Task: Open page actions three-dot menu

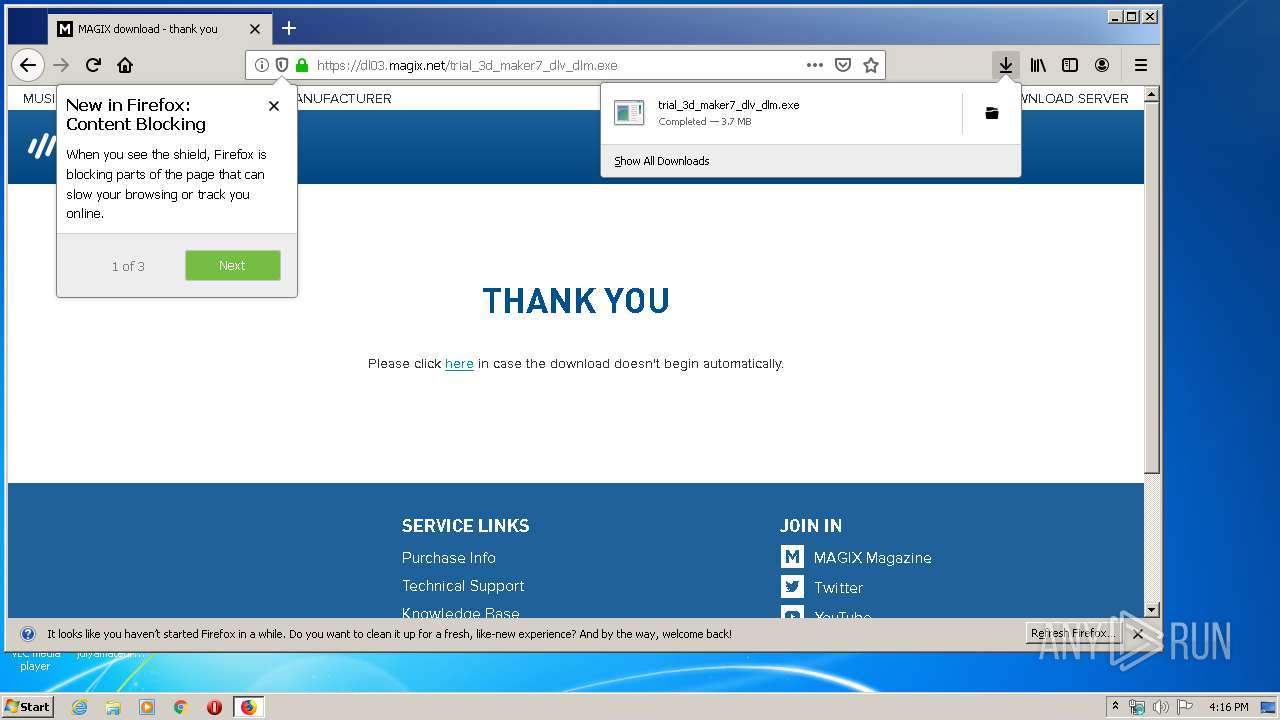Action: point(815,65)
